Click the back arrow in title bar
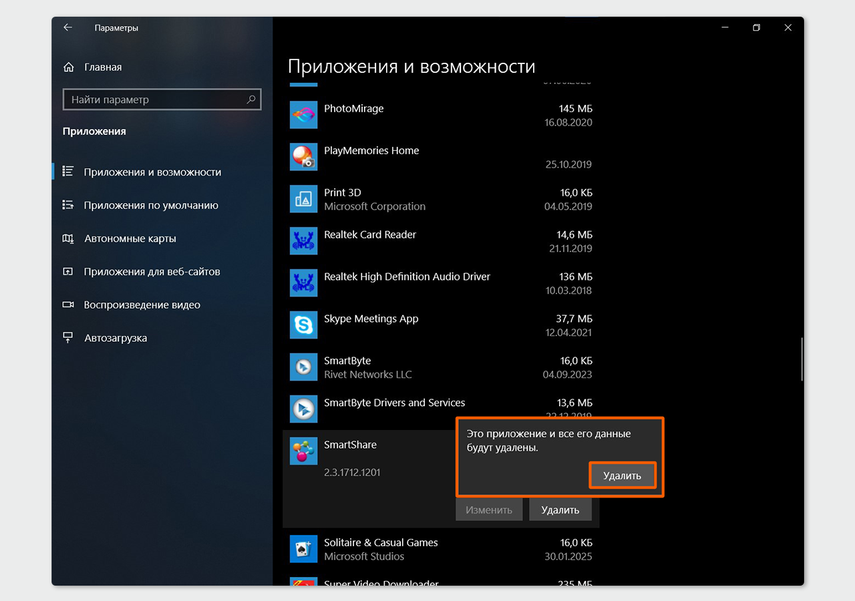 tap(68, 28)
